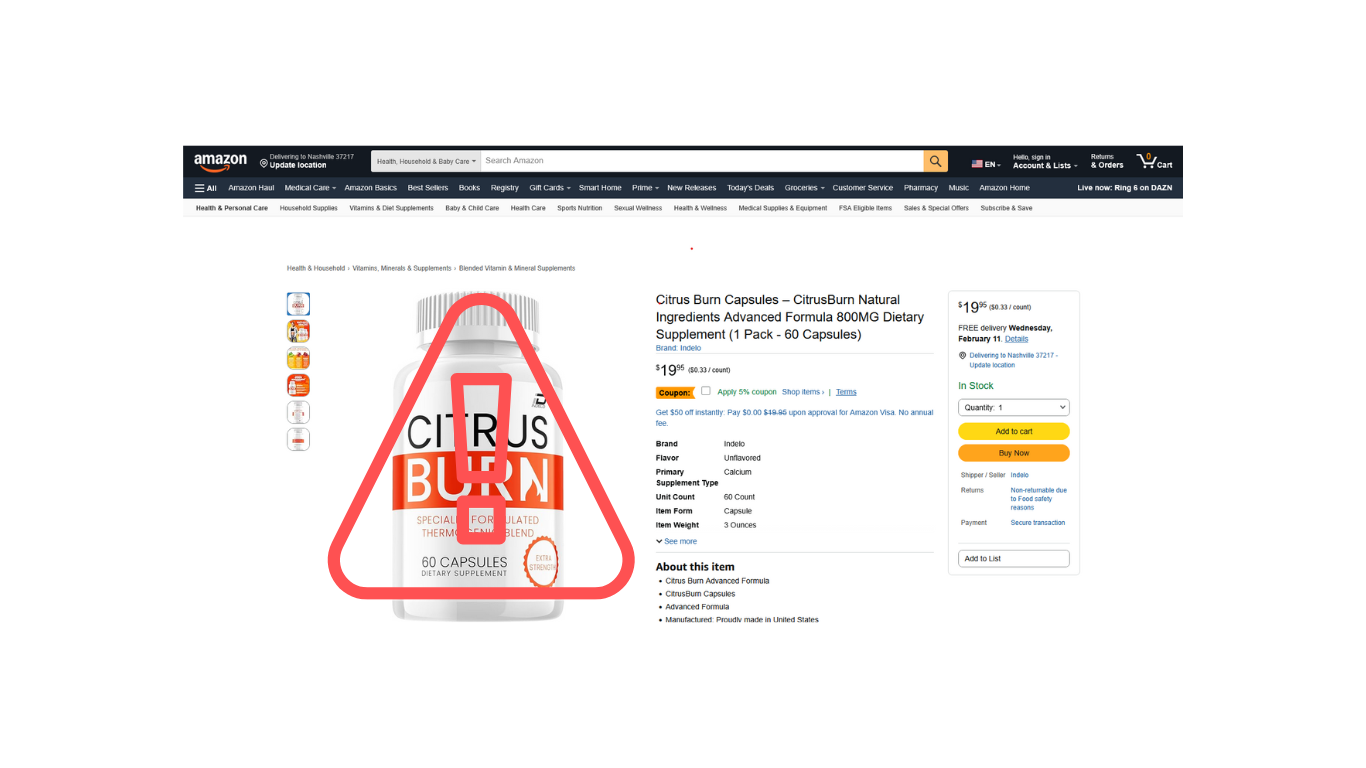The image size is (1366, 768).
Task: Click the Add to cart button
Action: click(1014, 432)
